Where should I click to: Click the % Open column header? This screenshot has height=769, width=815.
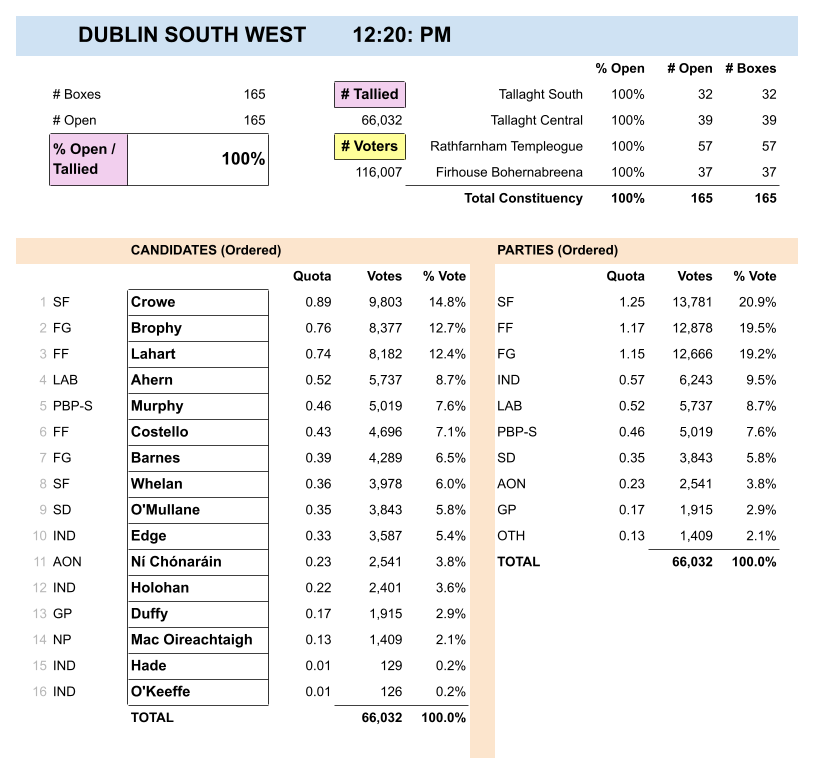pyautogui.click(x=620, y=68)
